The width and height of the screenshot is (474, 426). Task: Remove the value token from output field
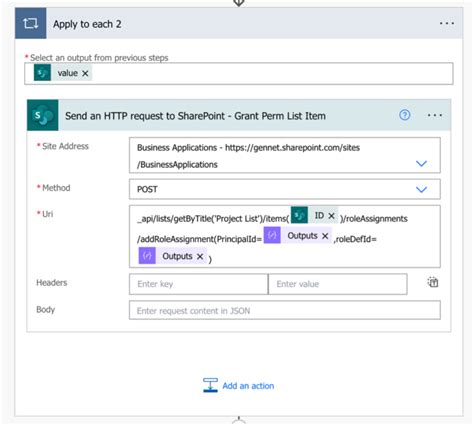85,73
